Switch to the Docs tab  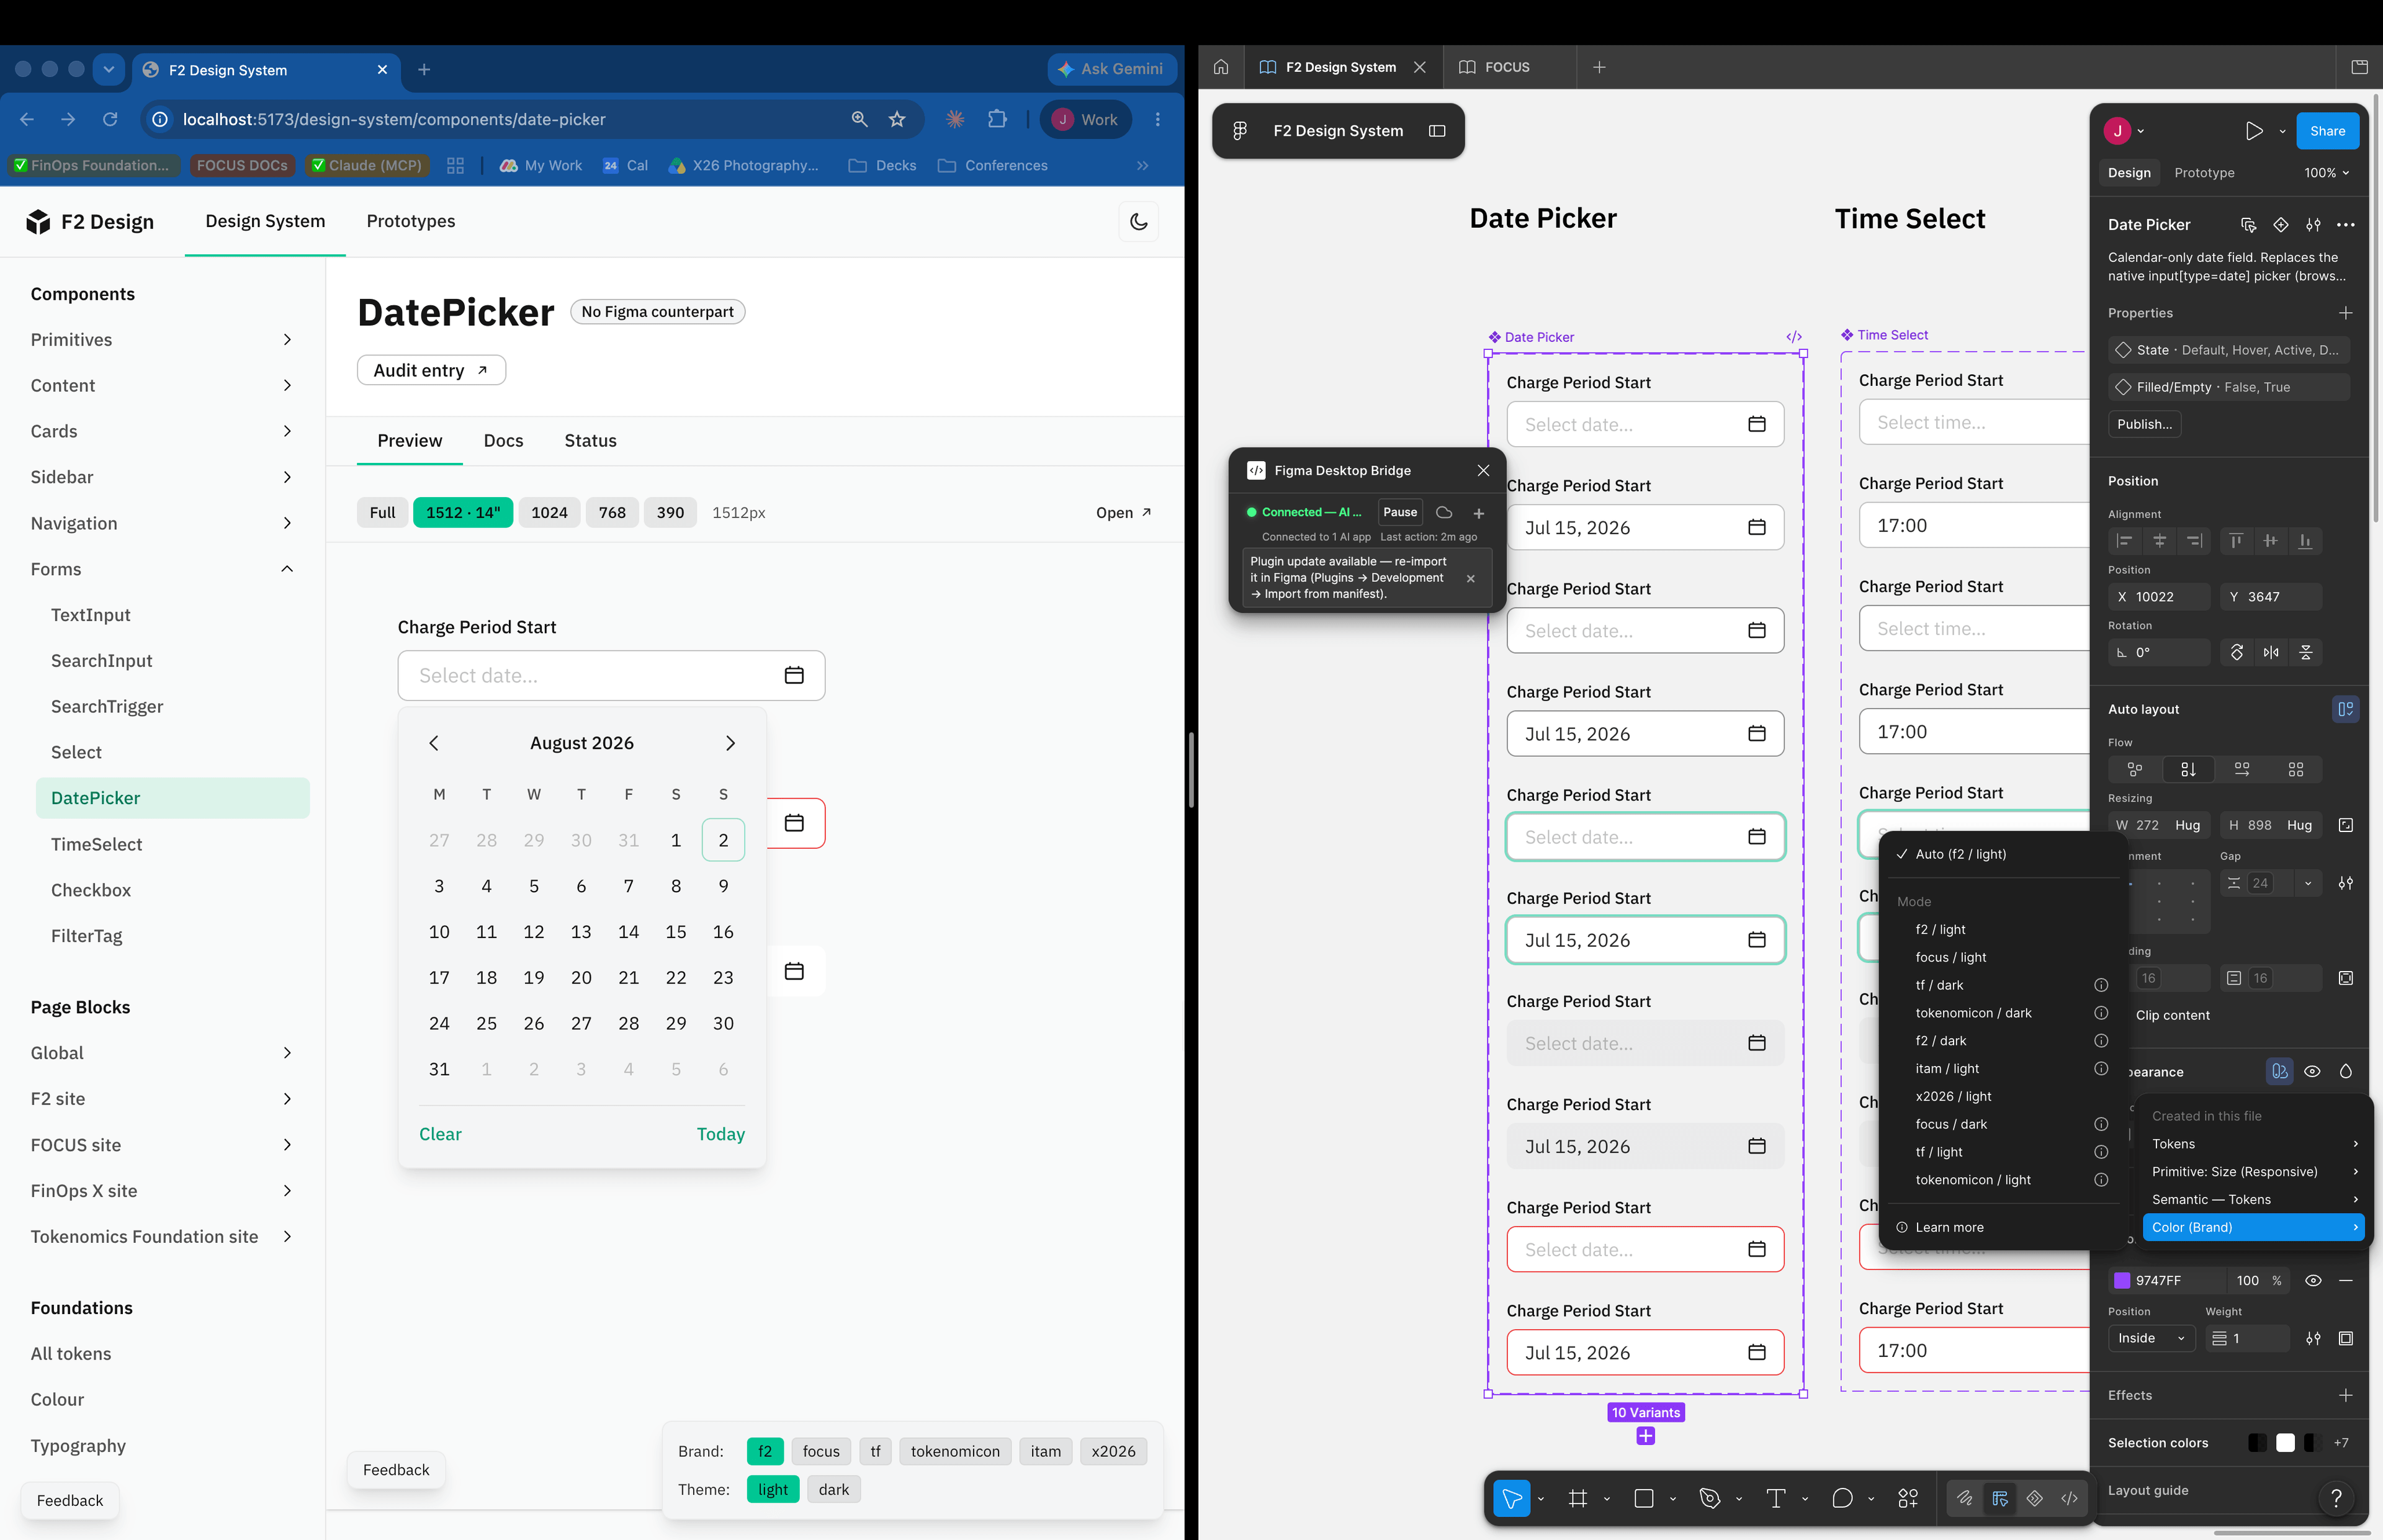coord(503,441)
